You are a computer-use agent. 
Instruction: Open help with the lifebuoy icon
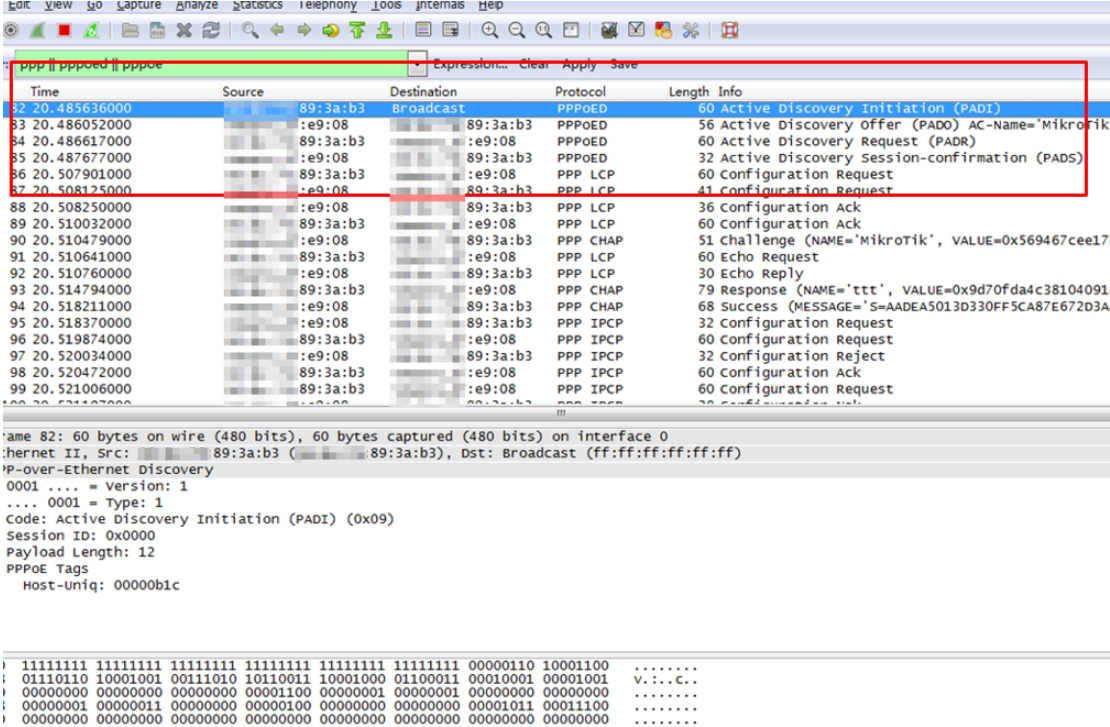[730, 30]
